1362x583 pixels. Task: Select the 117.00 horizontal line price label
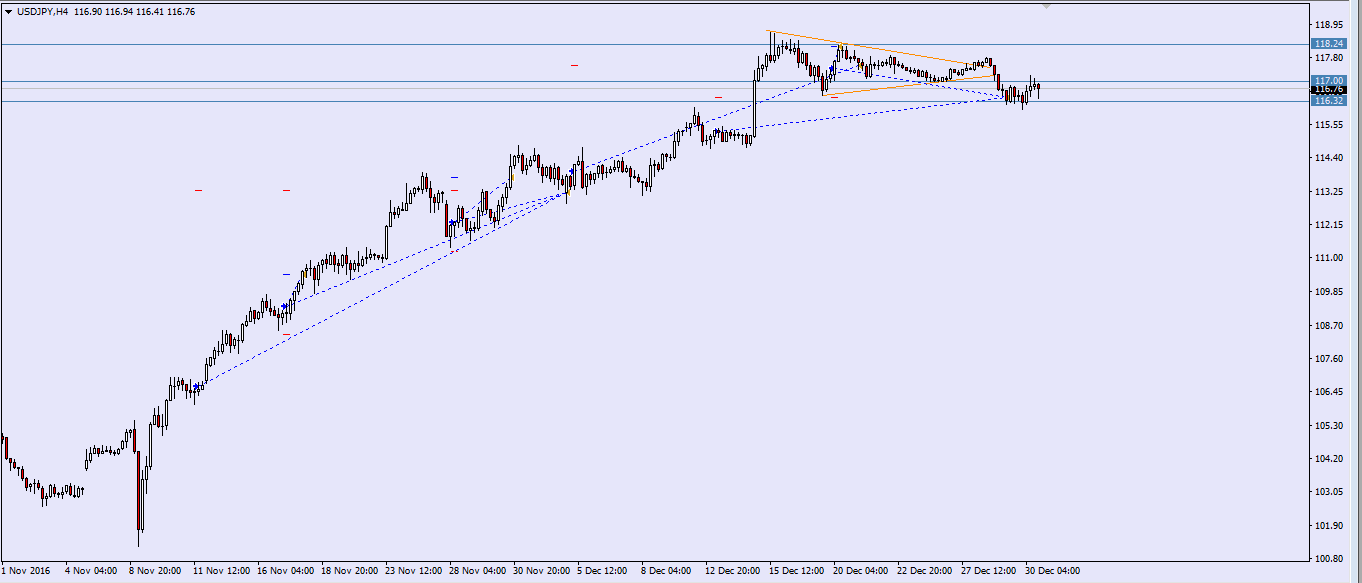(1328, 80)
